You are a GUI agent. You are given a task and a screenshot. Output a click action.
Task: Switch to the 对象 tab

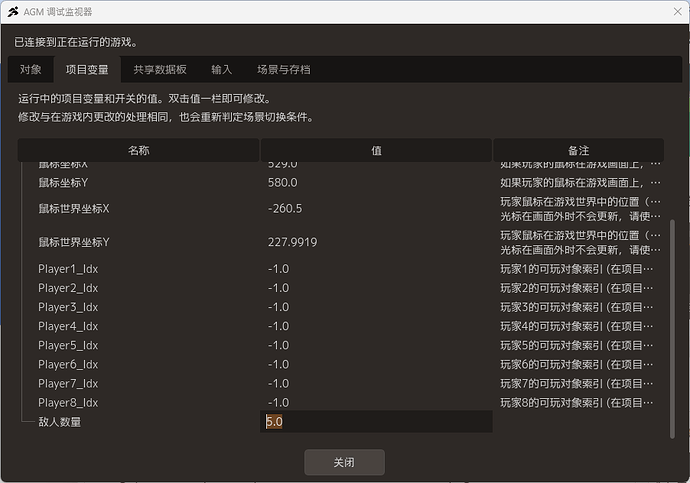coord(30,70)
